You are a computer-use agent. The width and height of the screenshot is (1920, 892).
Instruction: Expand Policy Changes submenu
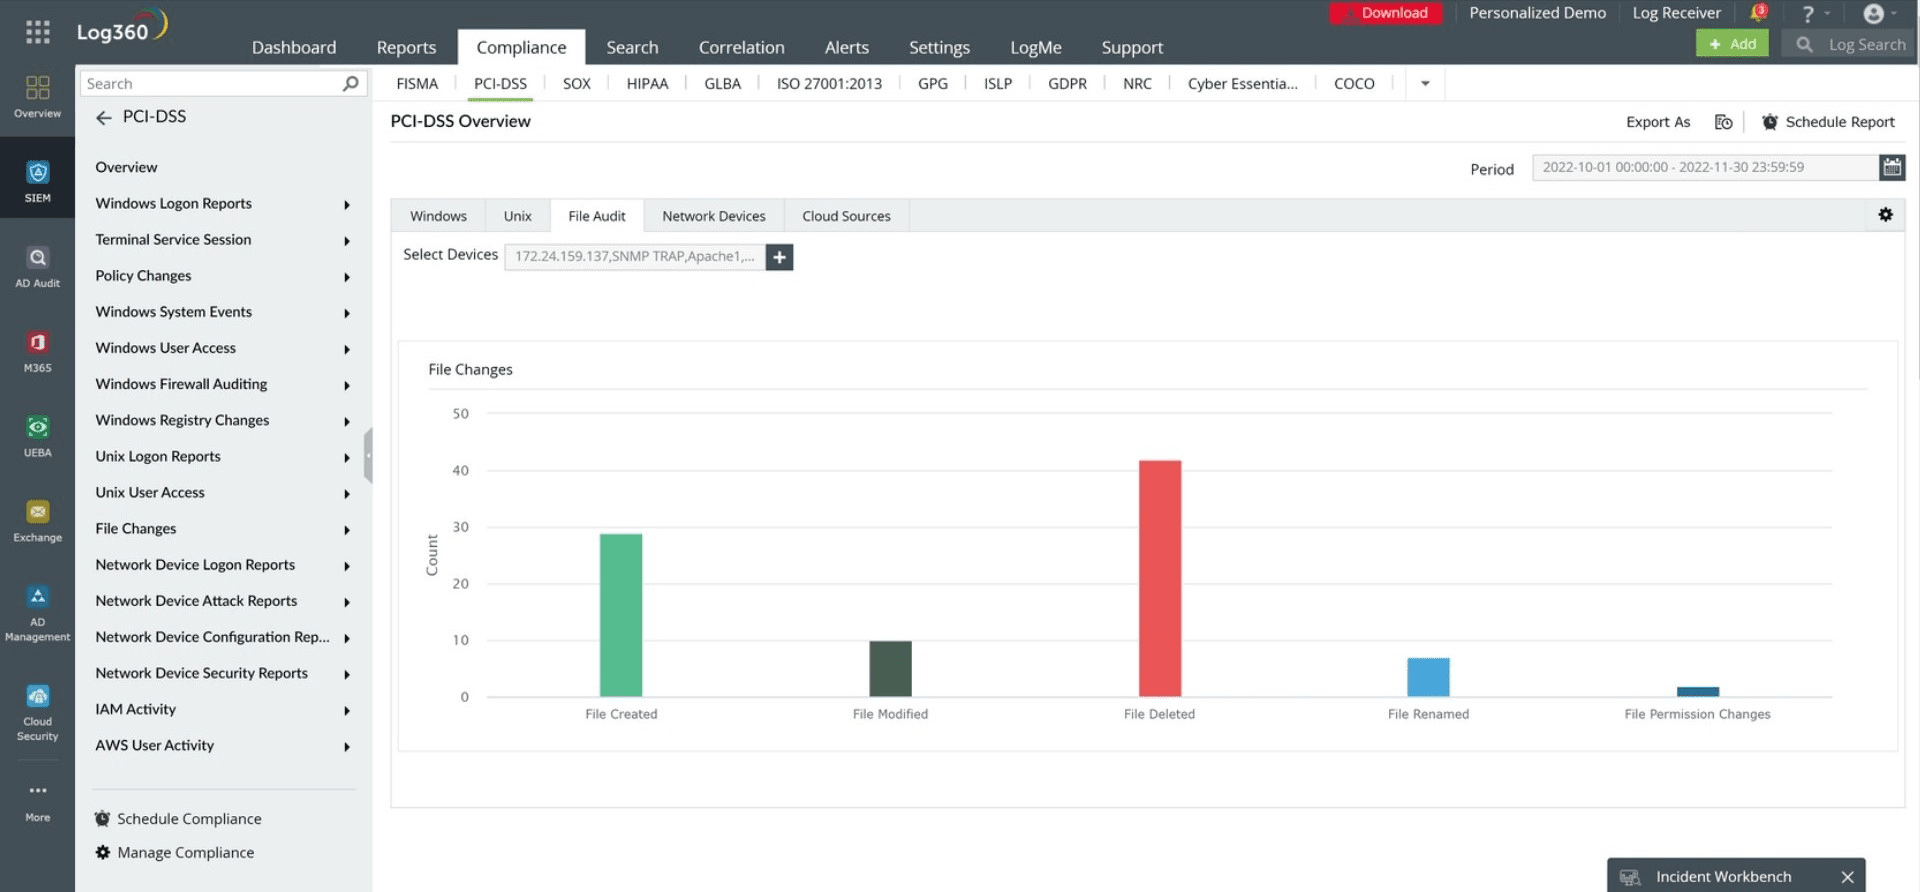click(x=347, y=277)
